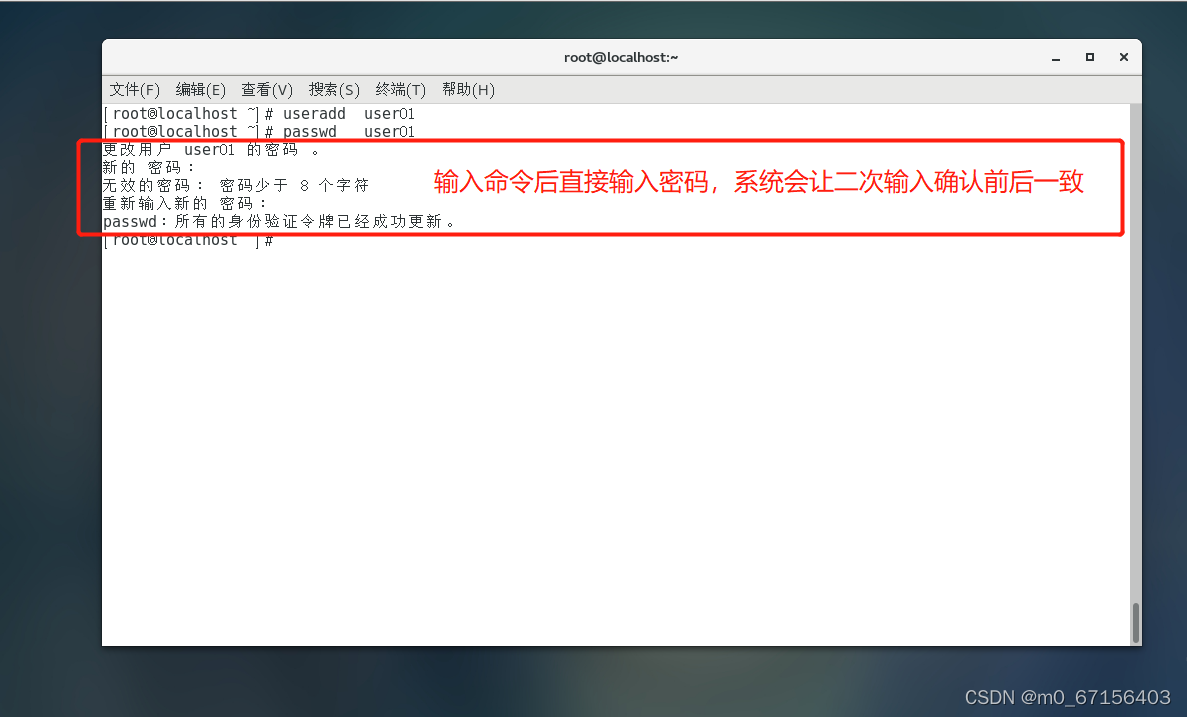Click the '无效的密码： 密码少于 8 个字符' line
1187x717 pixels.
[x=236, y=185]
